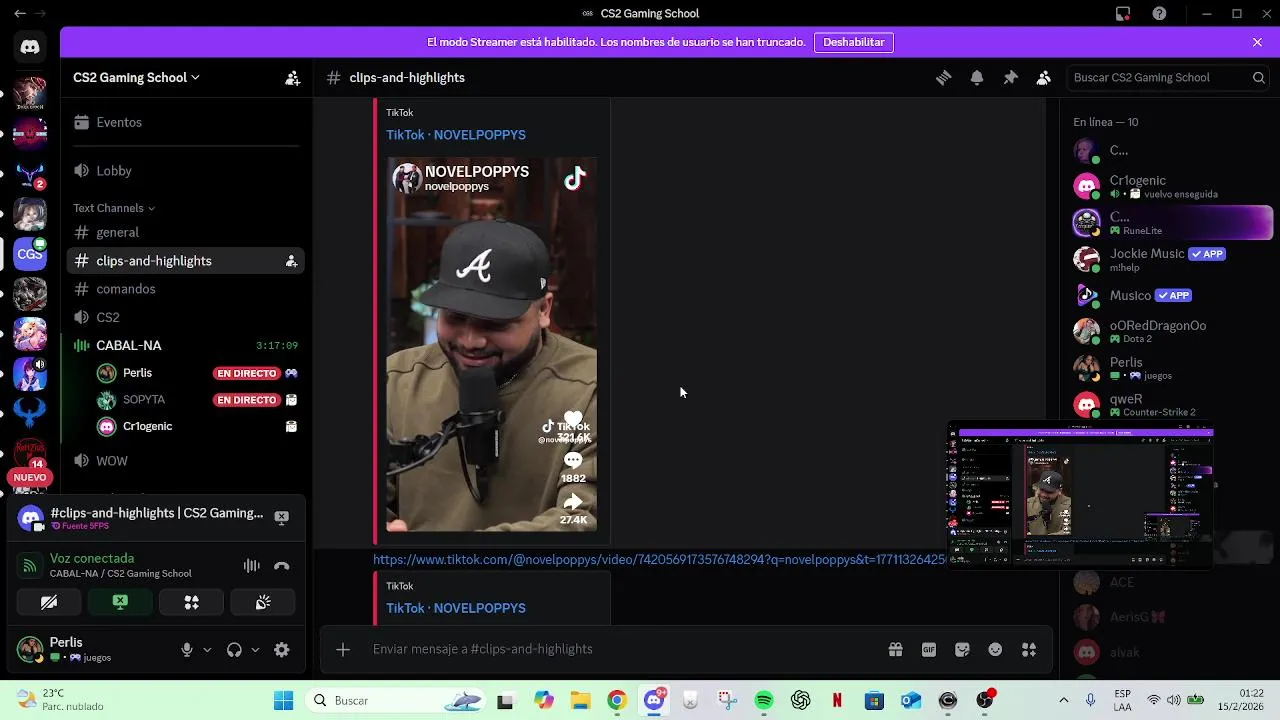Open gift icon in message bar
Screen dimensions: 1280x720
point(896,649)
